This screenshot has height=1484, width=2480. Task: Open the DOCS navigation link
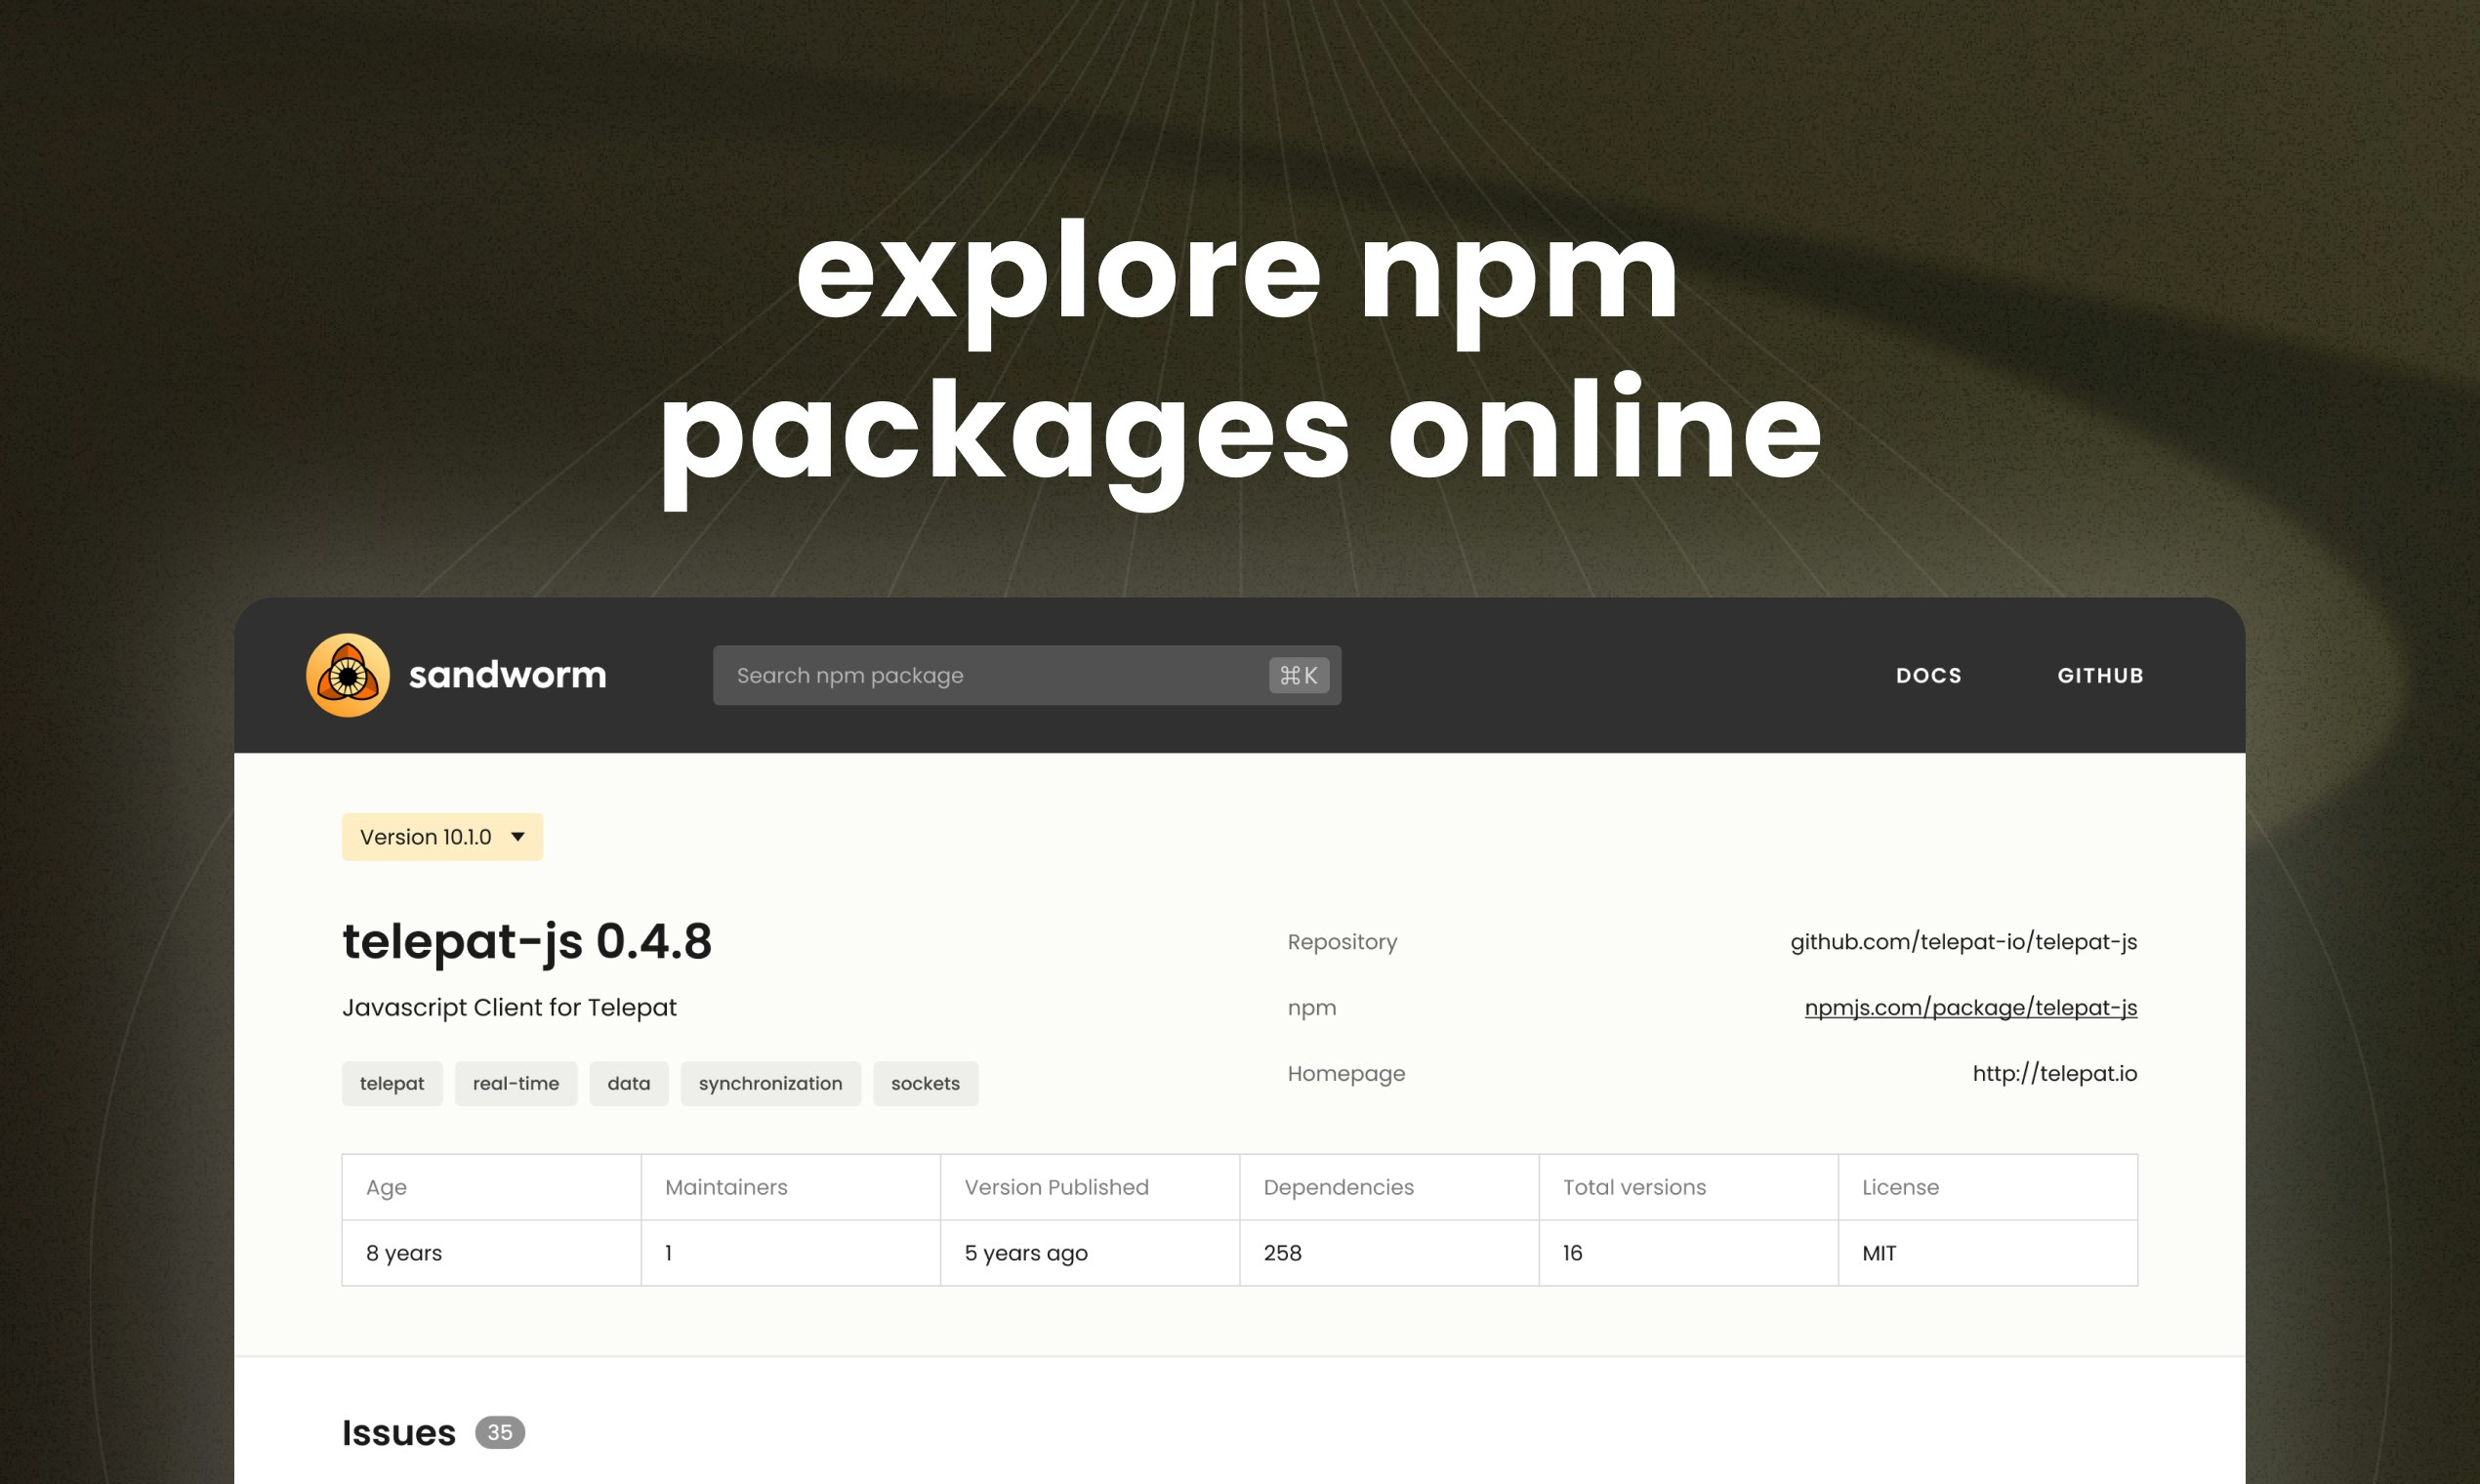[1928, 676]
